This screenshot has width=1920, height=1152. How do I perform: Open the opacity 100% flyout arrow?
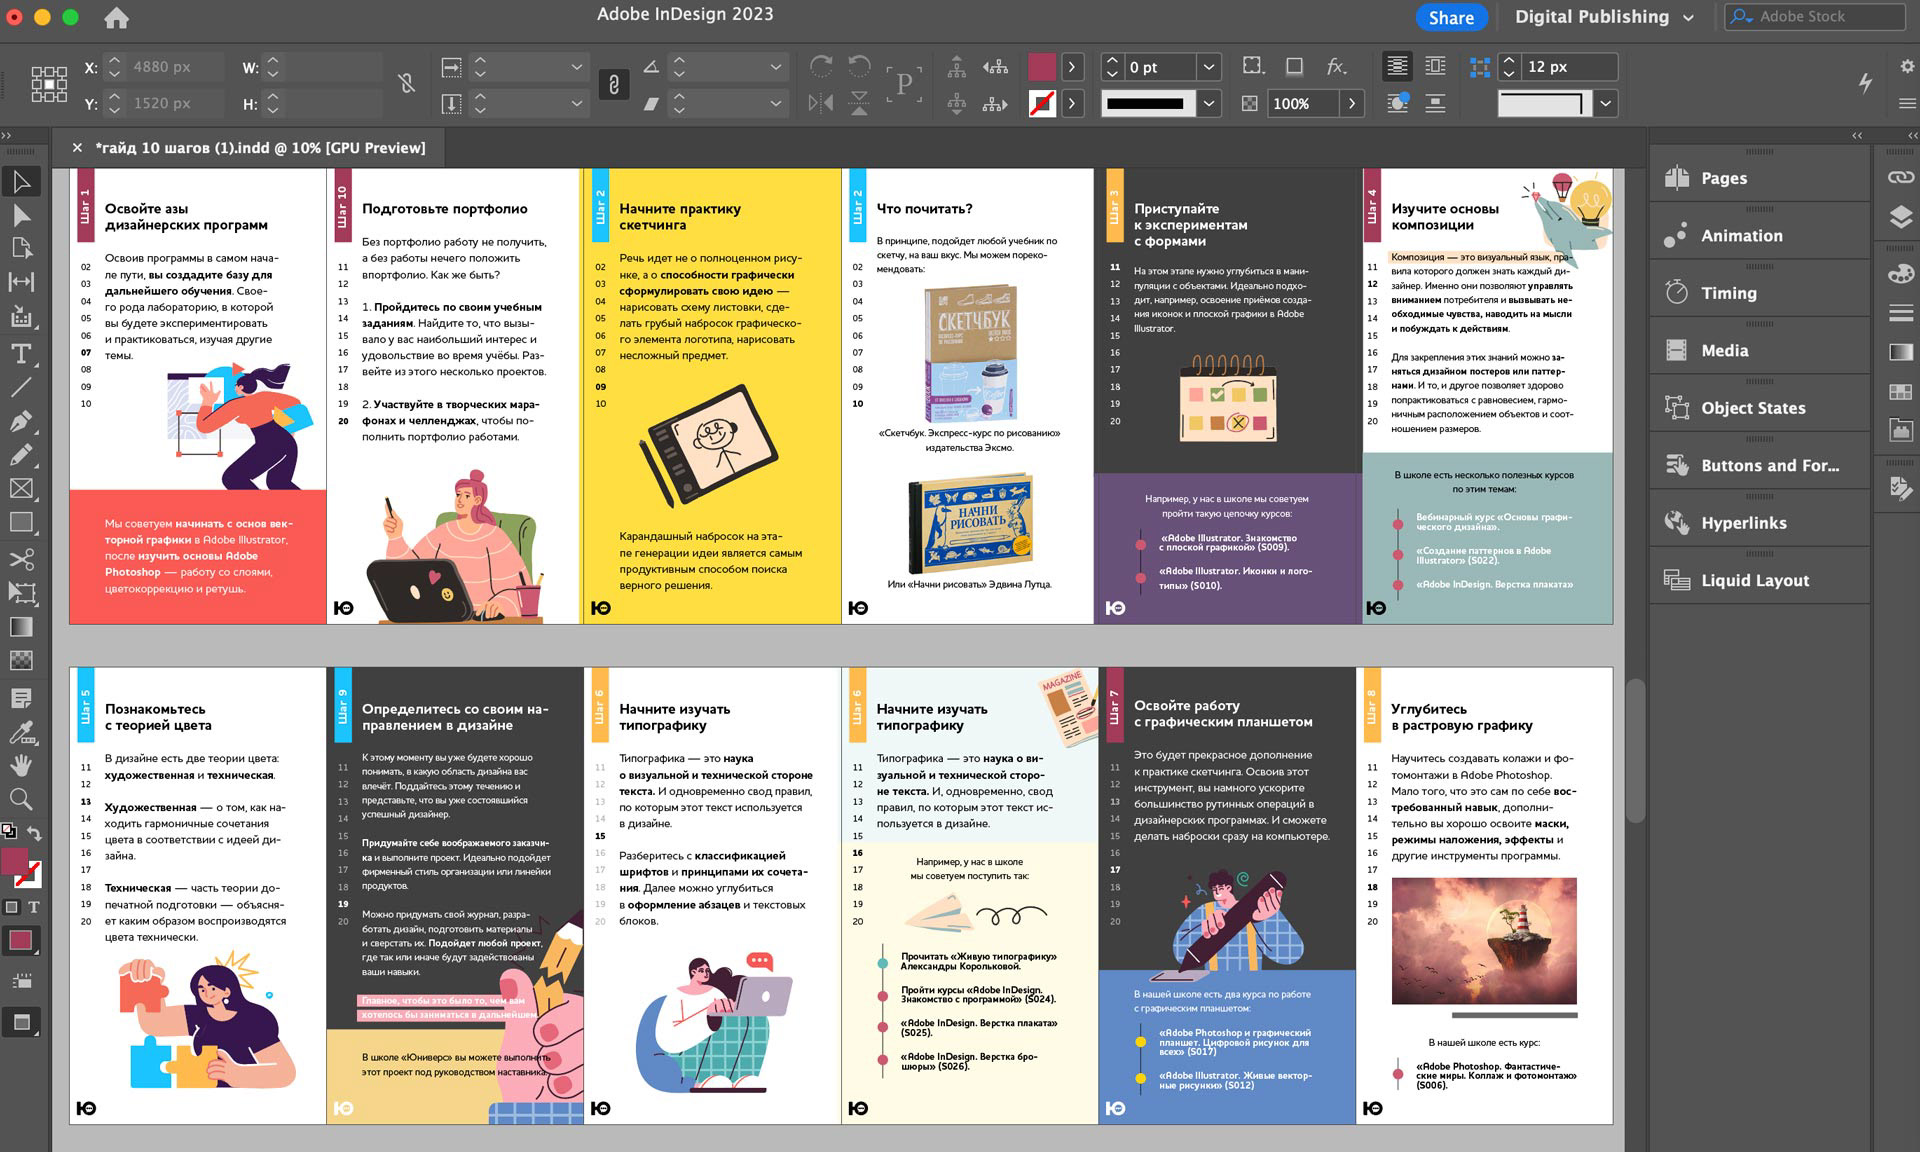[1352, 103]
